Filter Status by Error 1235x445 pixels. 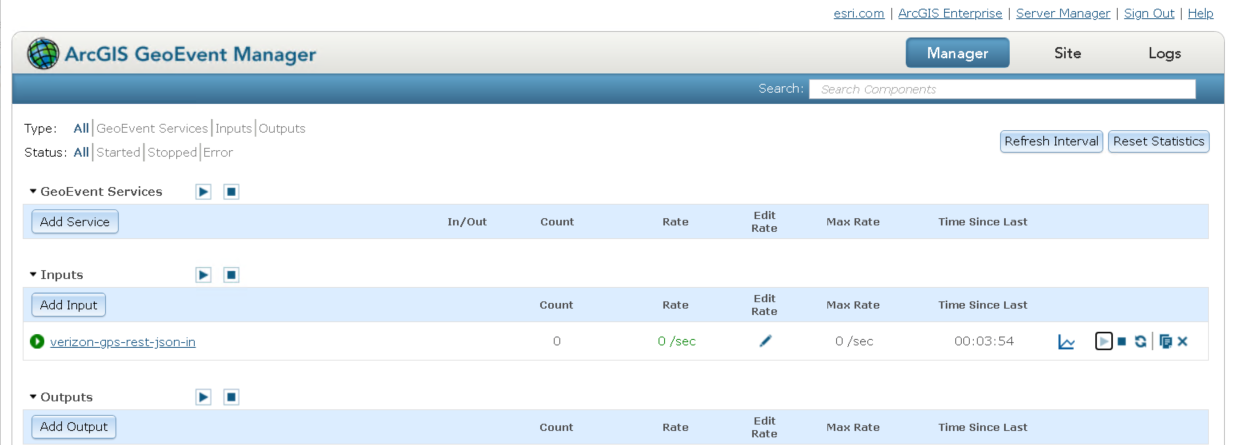[x=218, y=152]
